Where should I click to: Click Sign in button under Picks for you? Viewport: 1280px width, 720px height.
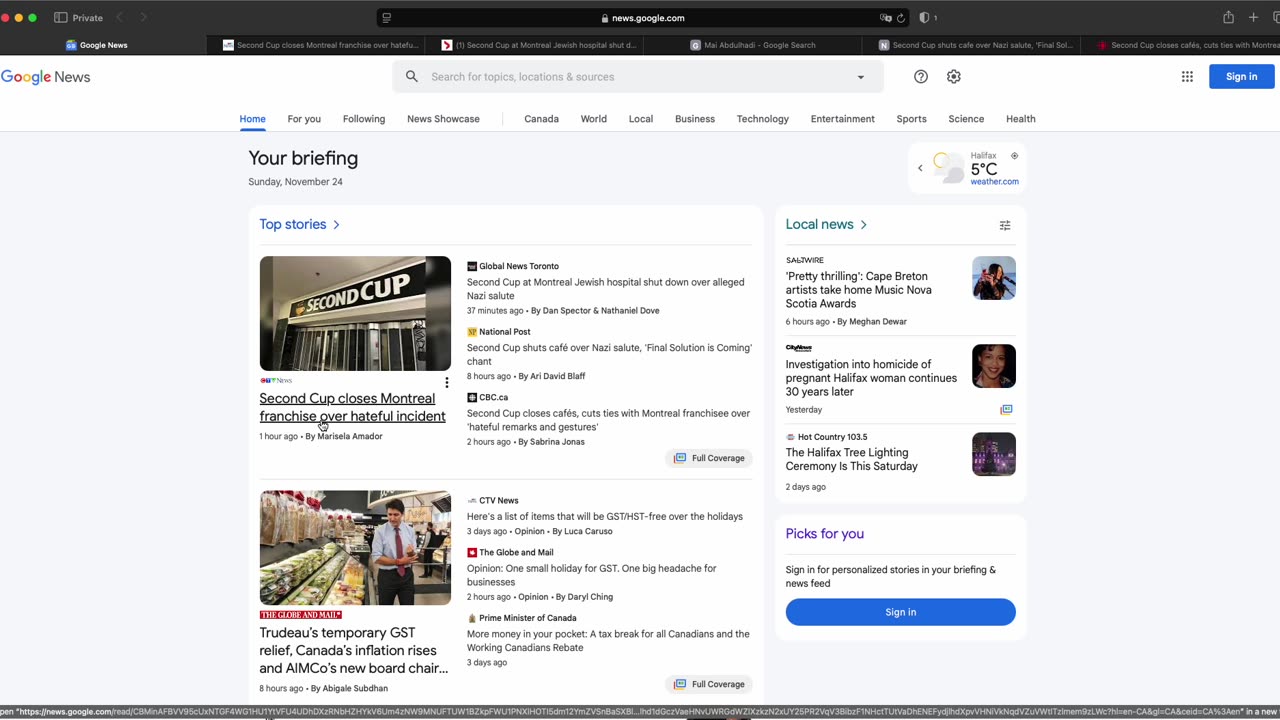(900, 612)
